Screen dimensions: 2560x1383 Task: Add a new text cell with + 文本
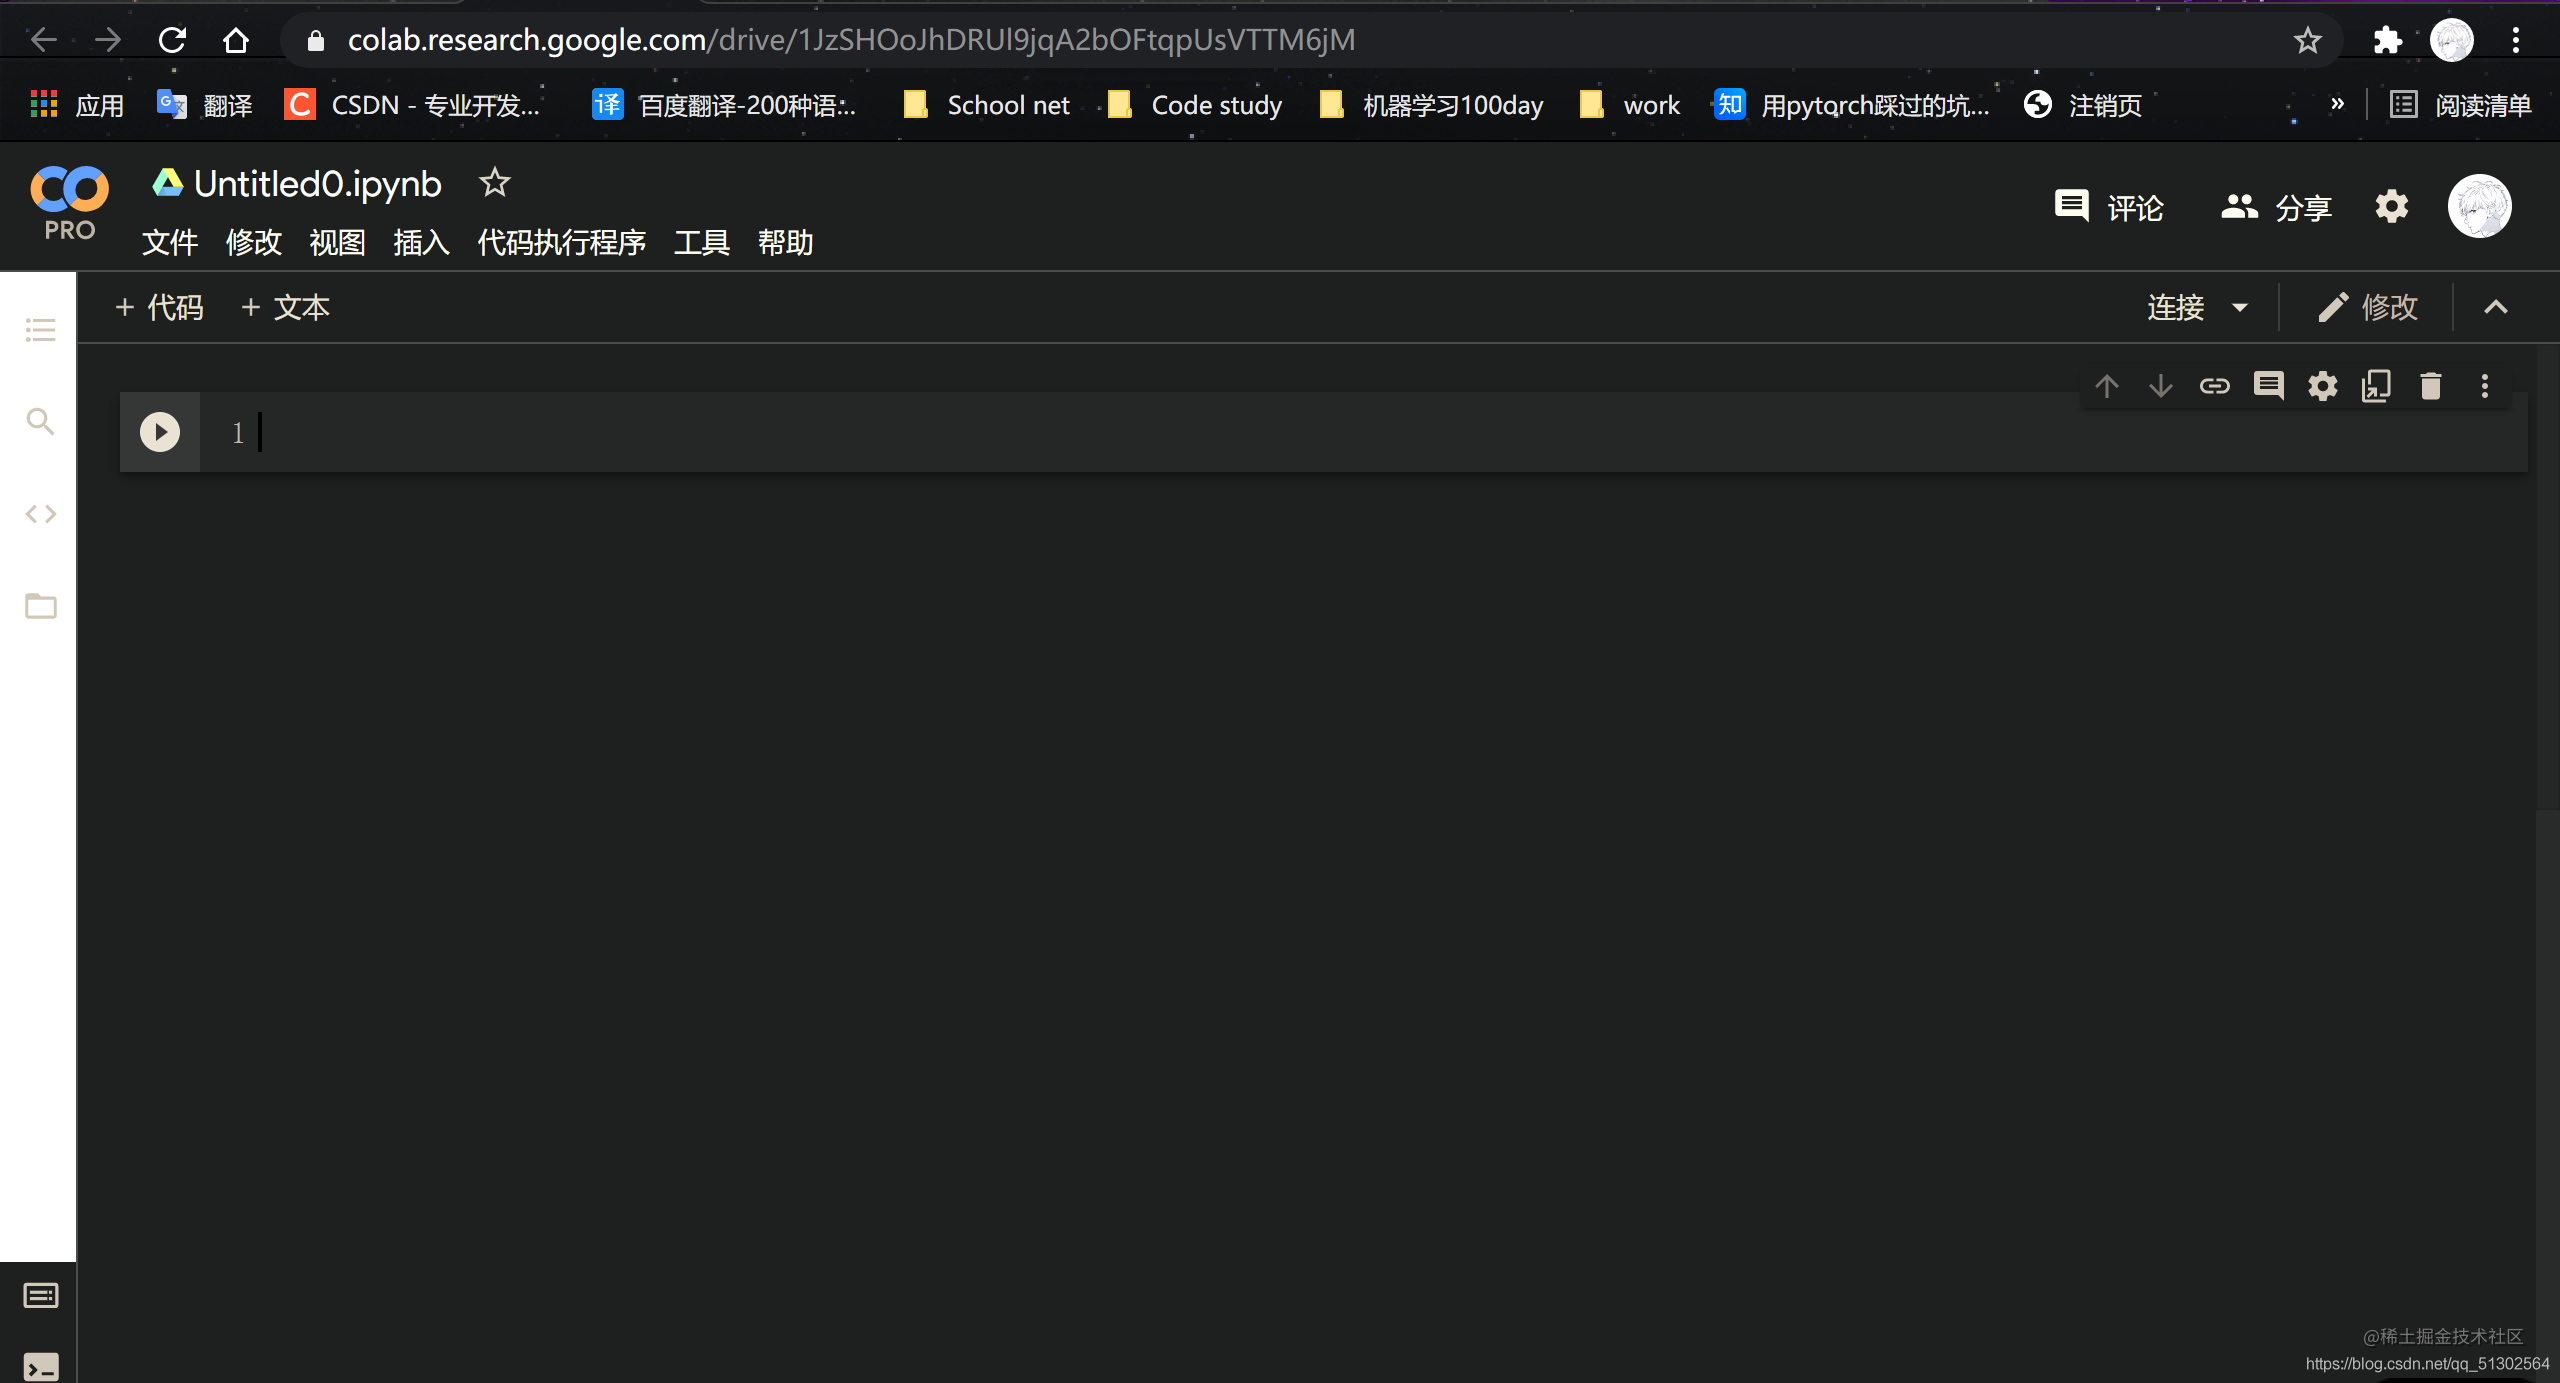coord(286,307)
